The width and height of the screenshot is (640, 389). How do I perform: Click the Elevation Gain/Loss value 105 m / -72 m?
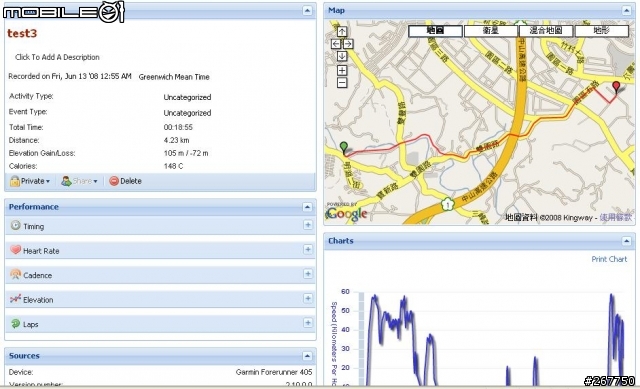[x=186, y=153]
